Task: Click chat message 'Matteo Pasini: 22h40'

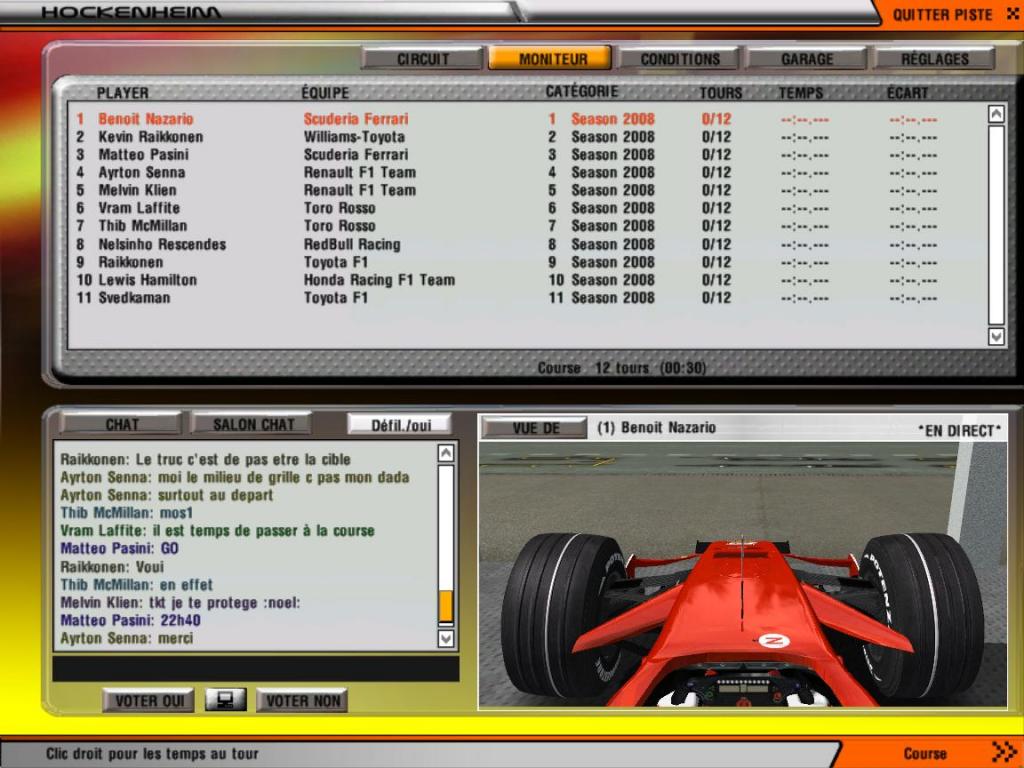Action: [x=131, y=620]
